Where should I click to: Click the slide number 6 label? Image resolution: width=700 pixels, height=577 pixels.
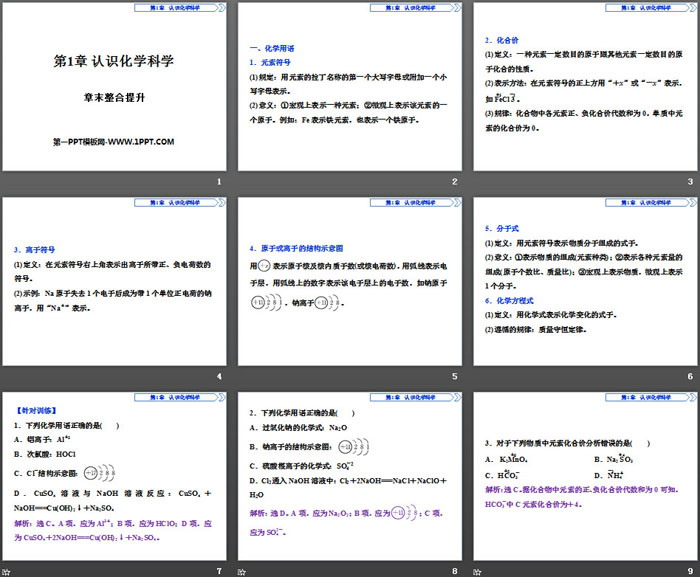[x=690, y=376]
